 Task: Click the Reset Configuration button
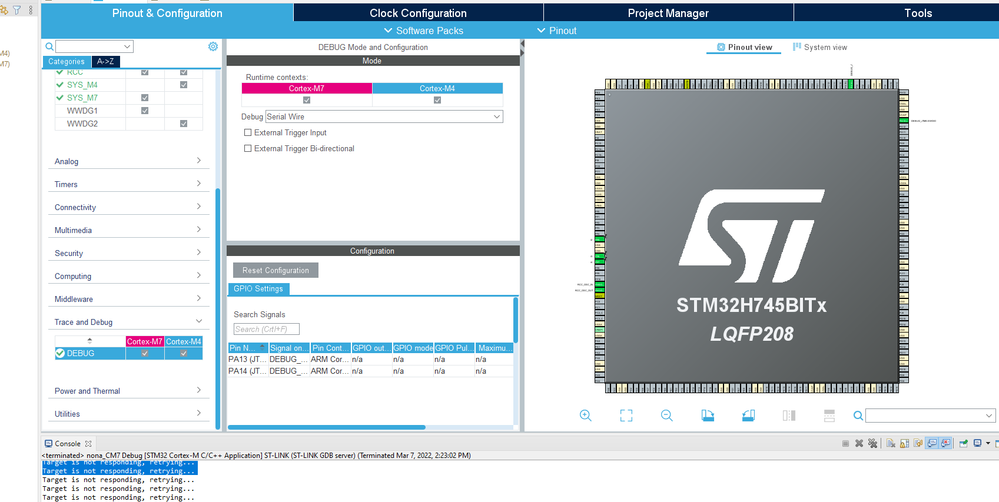pos(275,270)
